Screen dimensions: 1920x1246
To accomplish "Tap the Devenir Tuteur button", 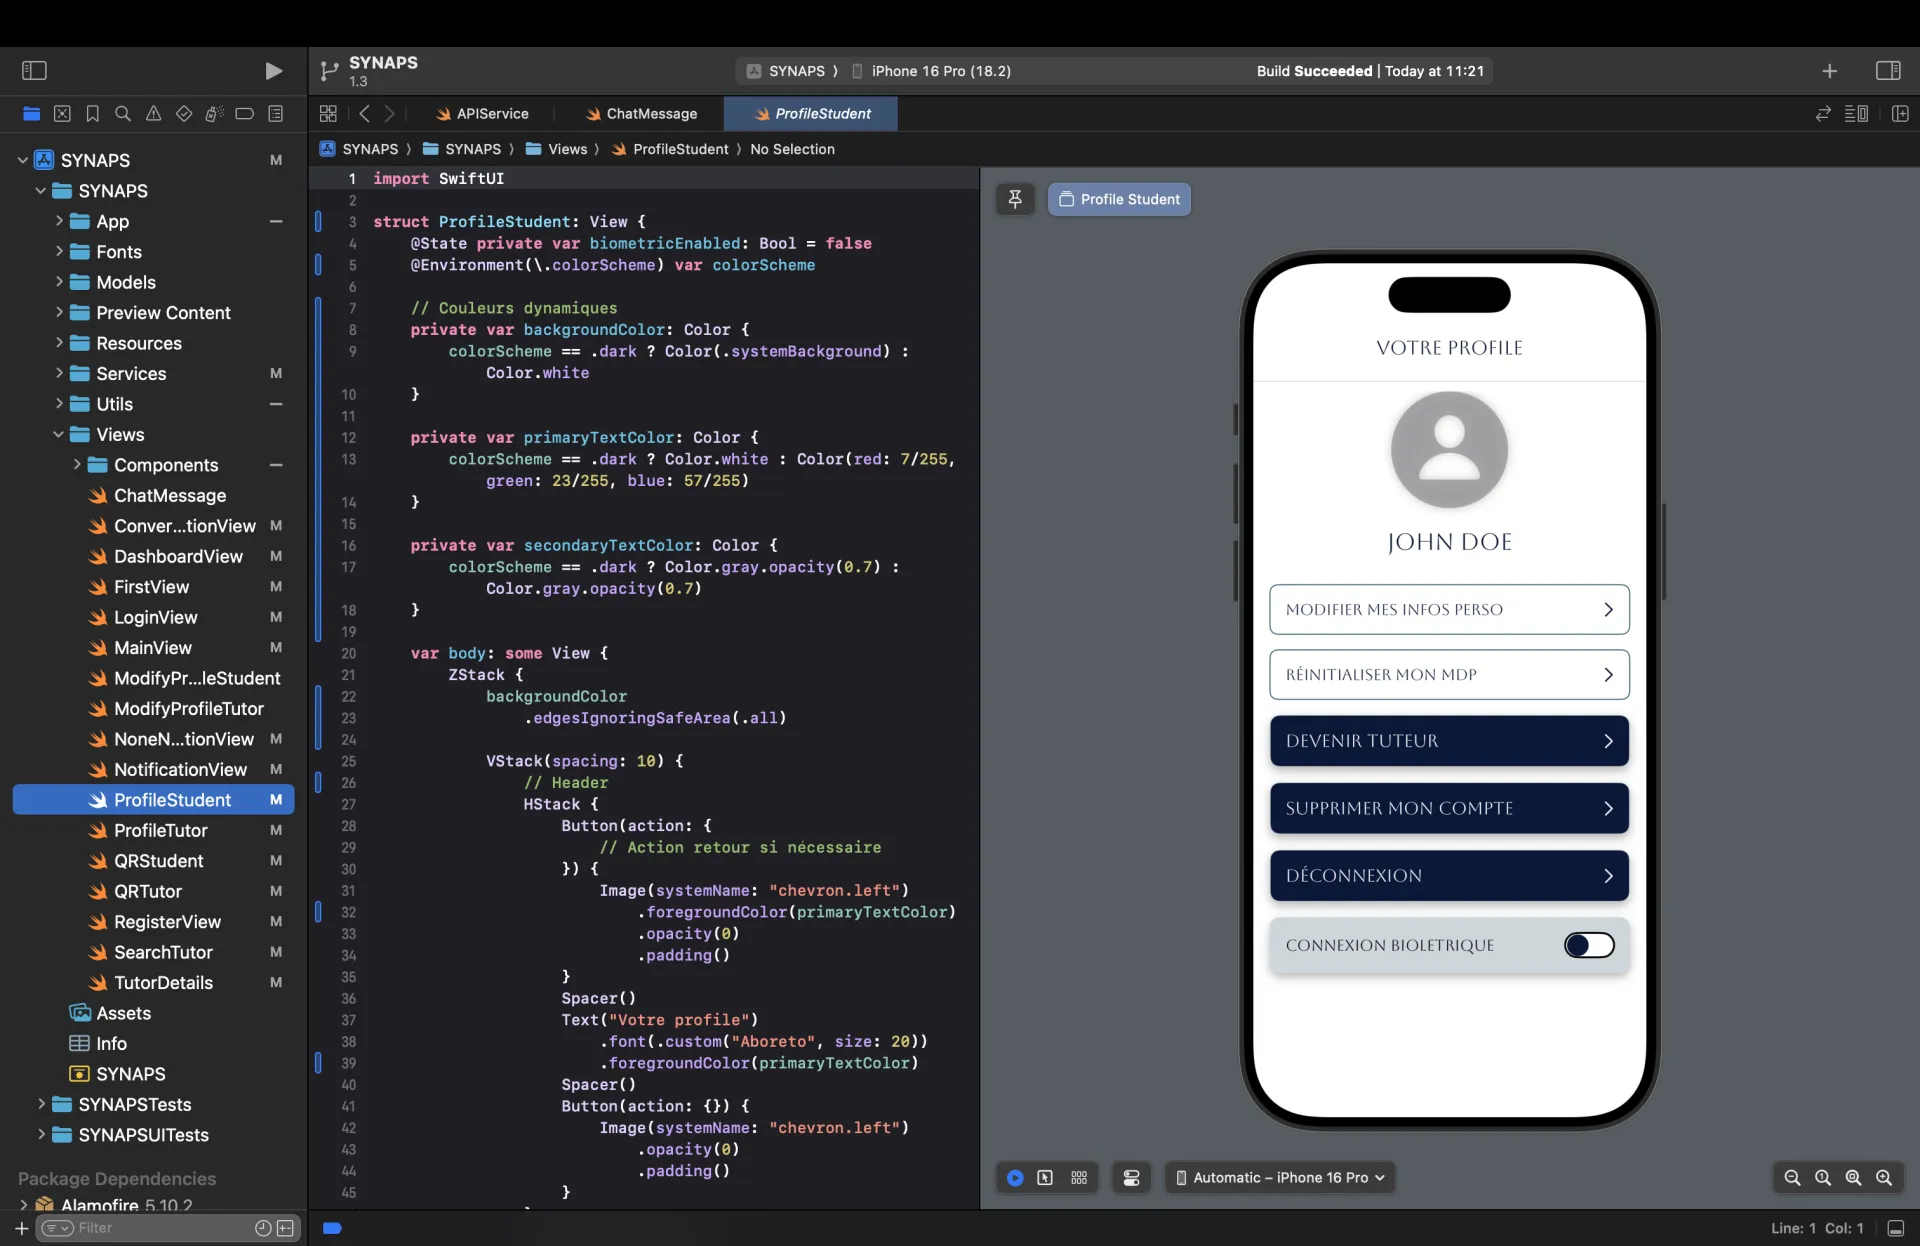I will 1449,741.
